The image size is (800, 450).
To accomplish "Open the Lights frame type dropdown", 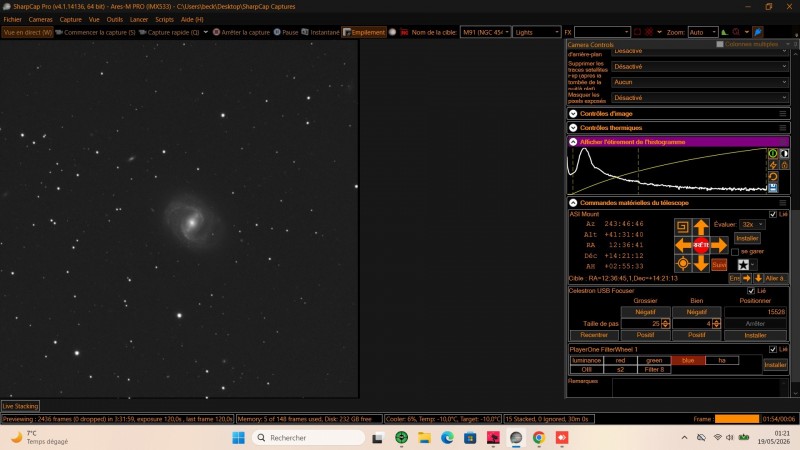I will [537, 32].
